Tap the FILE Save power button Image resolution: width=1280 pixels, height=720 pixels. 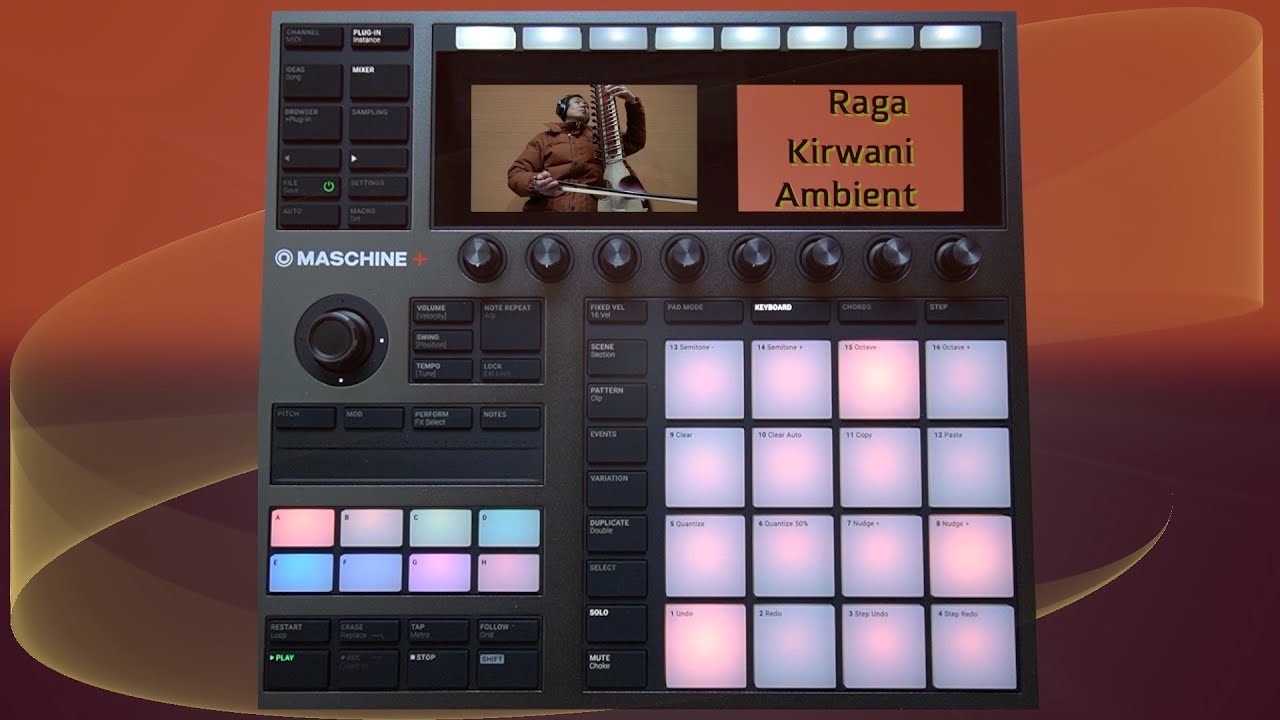tap(311, 187)
